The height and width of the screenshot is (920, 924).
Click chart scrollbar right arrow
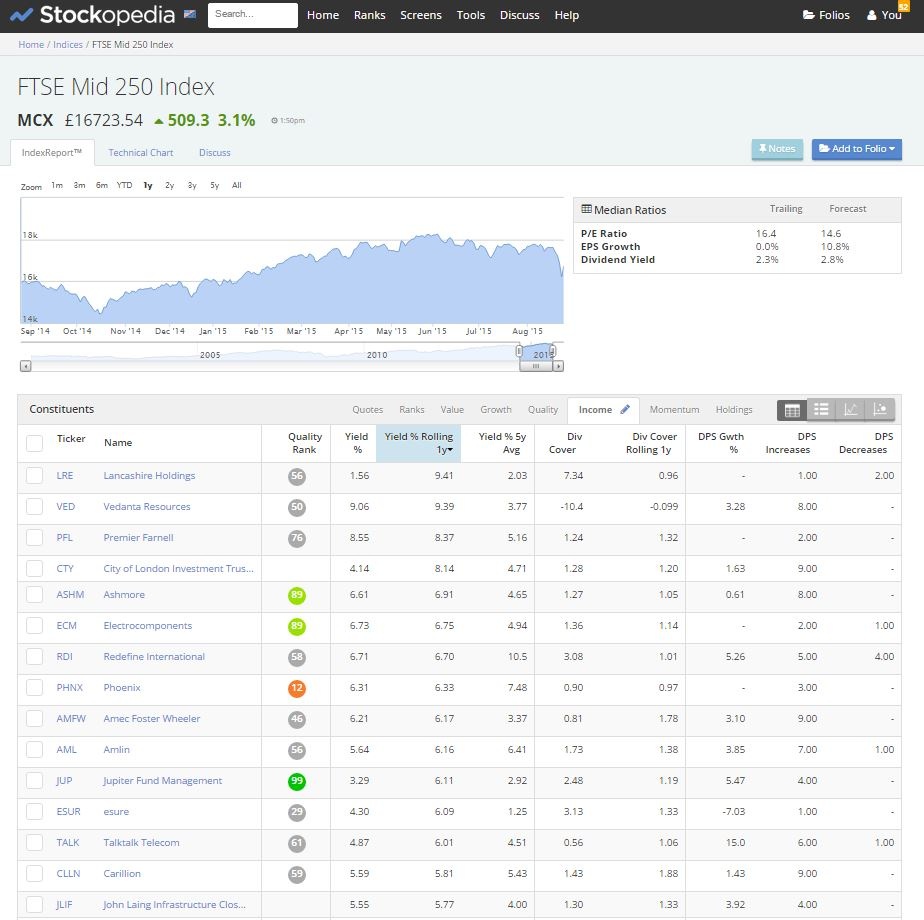click(559, 366)
